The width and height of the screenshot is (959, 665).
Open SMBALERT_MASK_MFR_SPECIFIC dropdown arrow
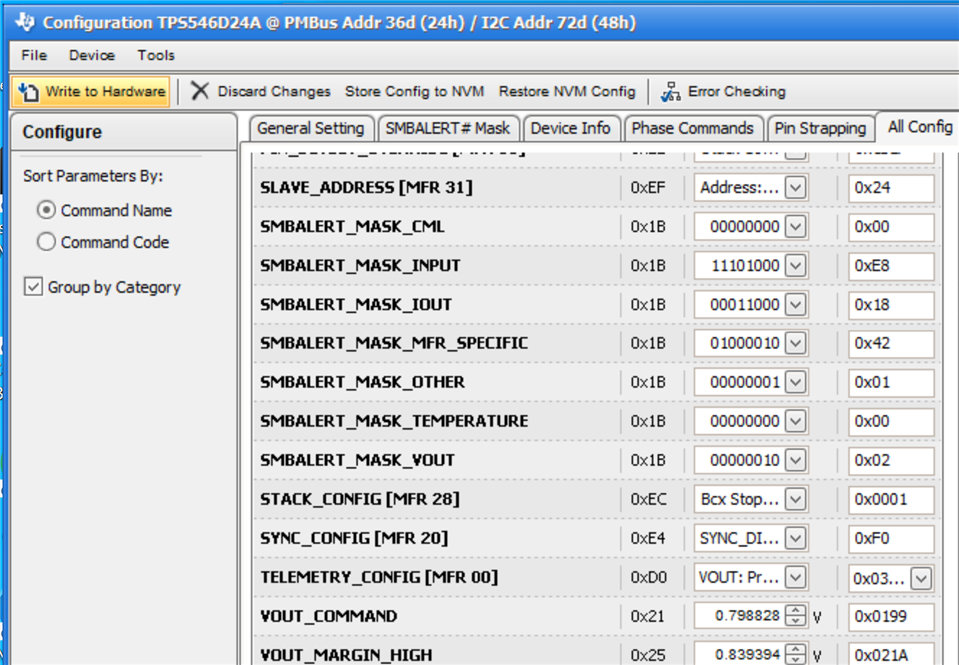click(x=795, y=343)
